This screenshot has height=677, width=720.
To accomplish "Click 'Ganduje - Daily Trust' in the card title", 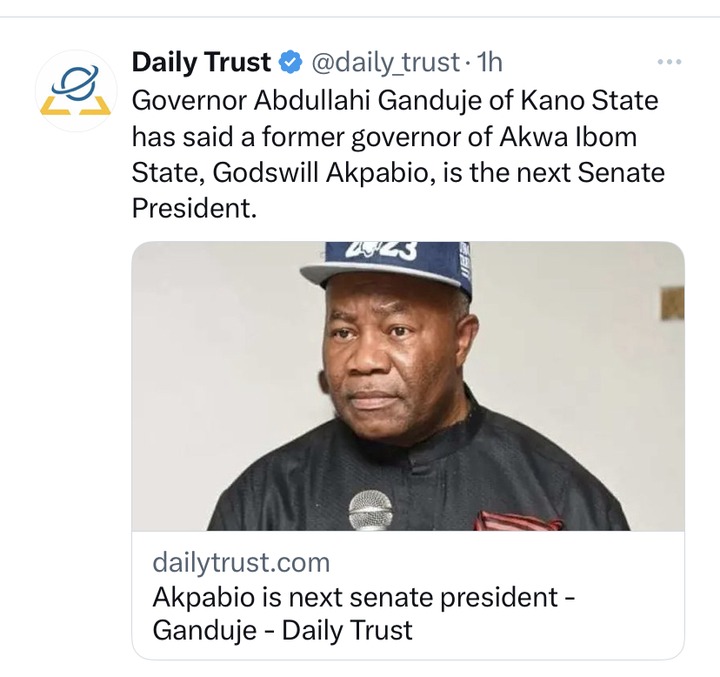I will point(282,631).
